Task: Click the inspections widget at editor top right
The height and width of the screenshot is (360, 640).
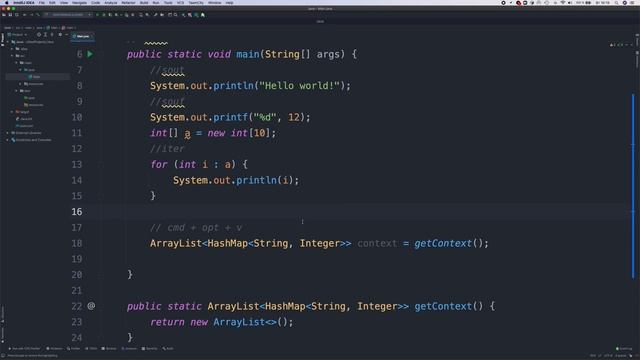Action: tap(620, 44)
